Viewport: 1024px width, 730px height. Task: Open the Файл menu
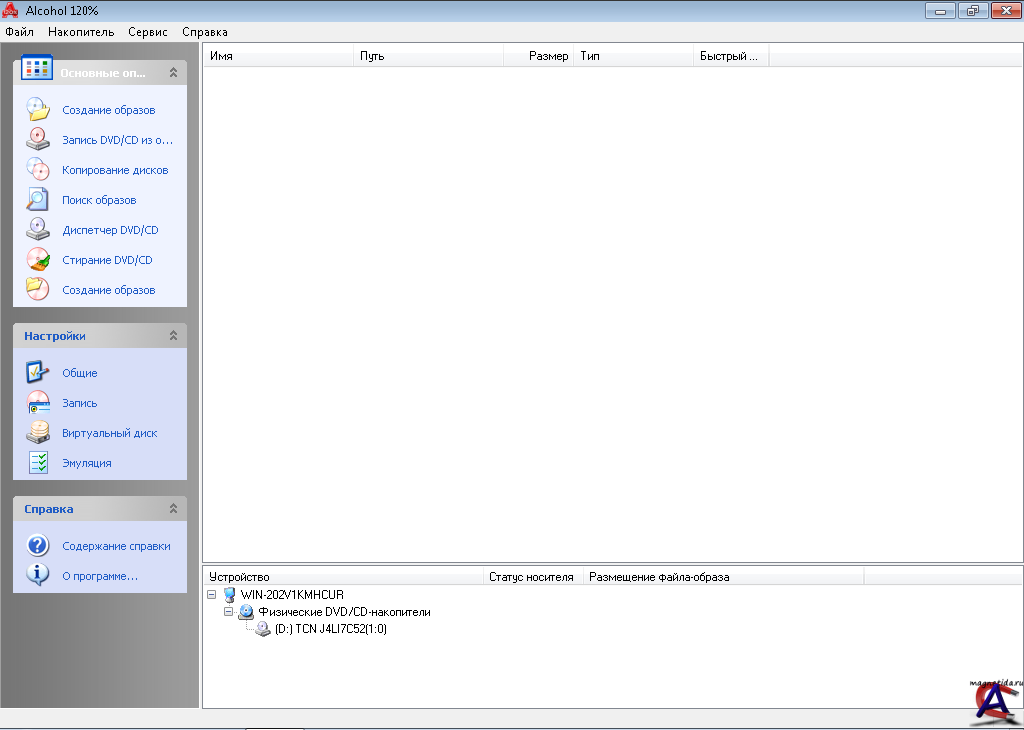[x=20, y=32]
